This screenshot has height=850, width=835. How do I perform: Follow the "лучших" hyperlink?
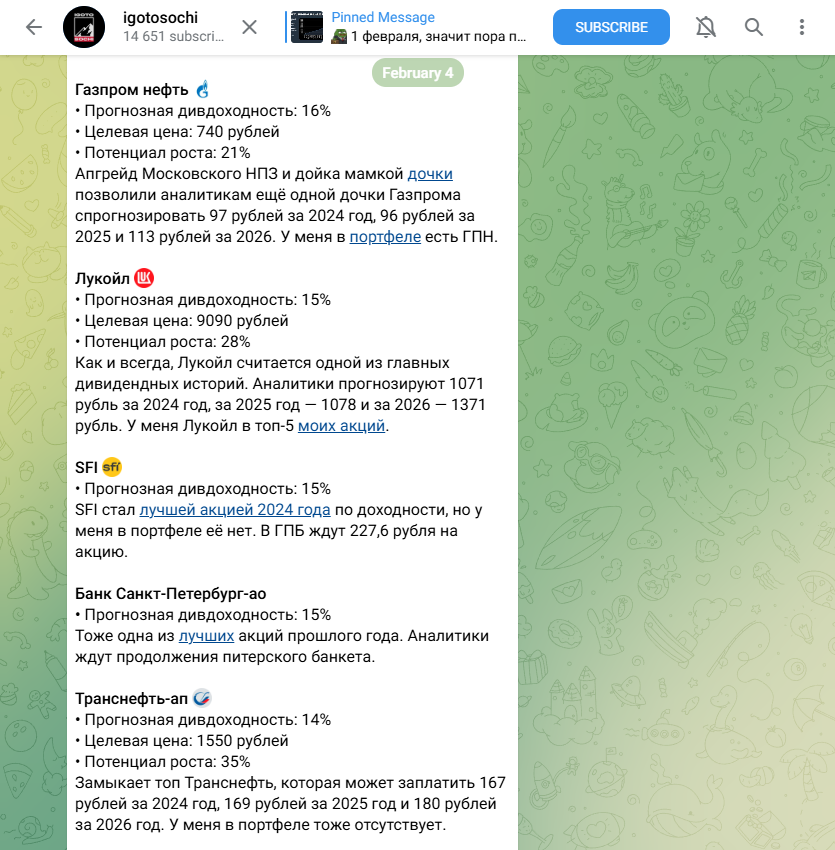tap(207, 636)
